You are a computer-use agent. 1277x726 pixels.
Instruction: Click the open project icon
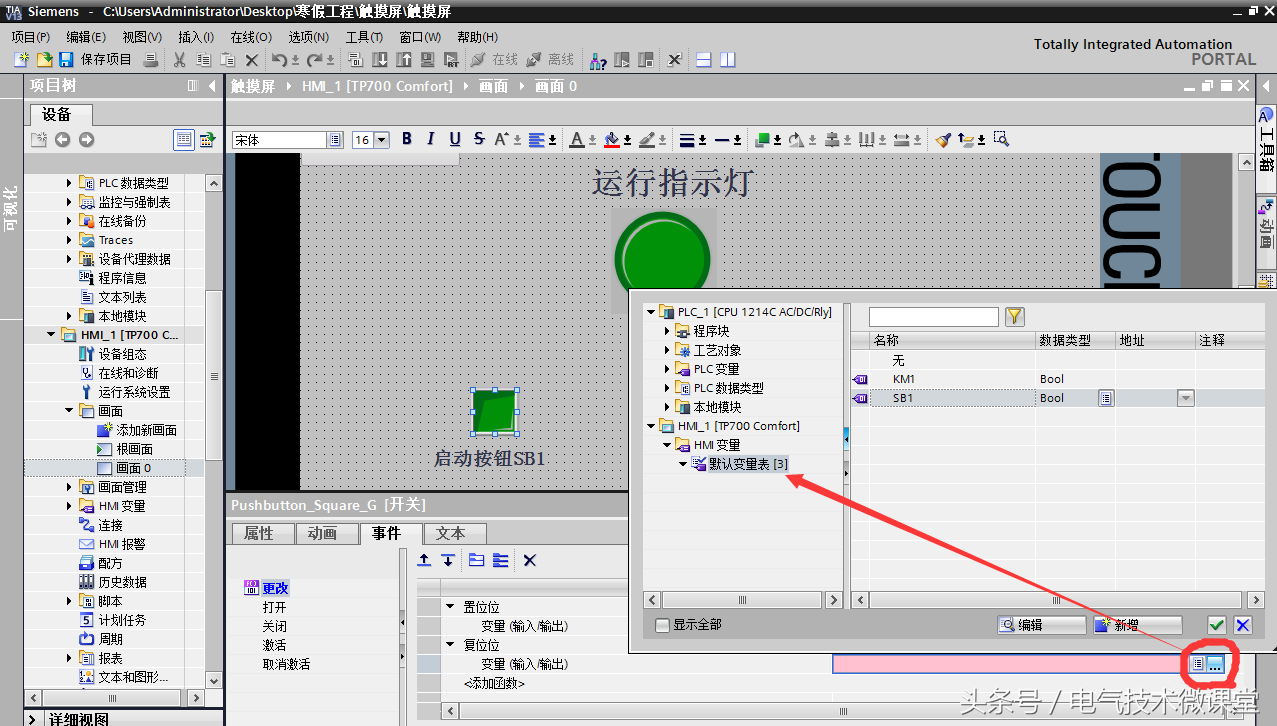pos(45,60)
